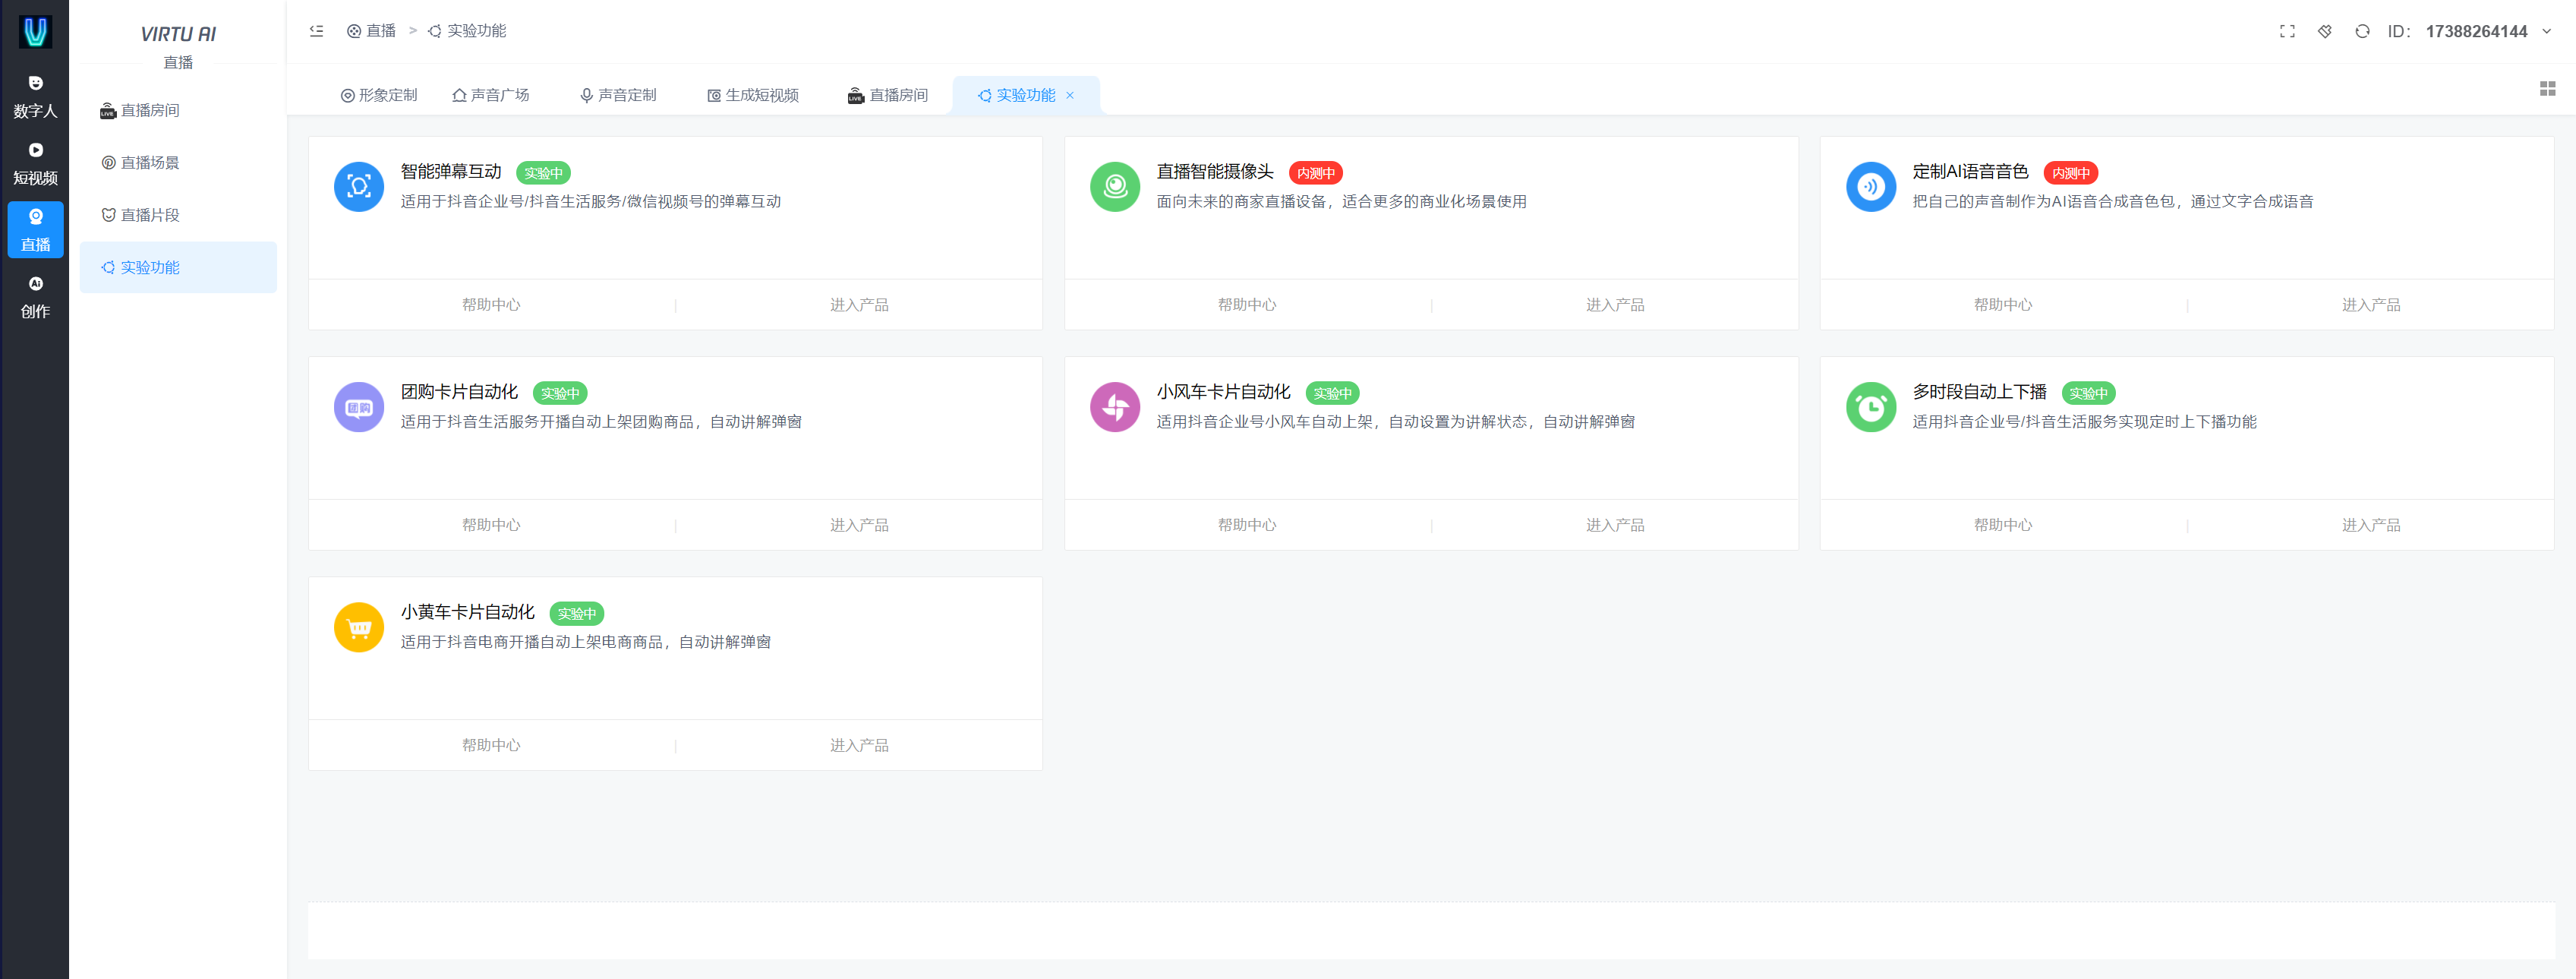Screen dimensions: 2576x979
Task: Select 实验功能 in the left menu
Action: 178,267
